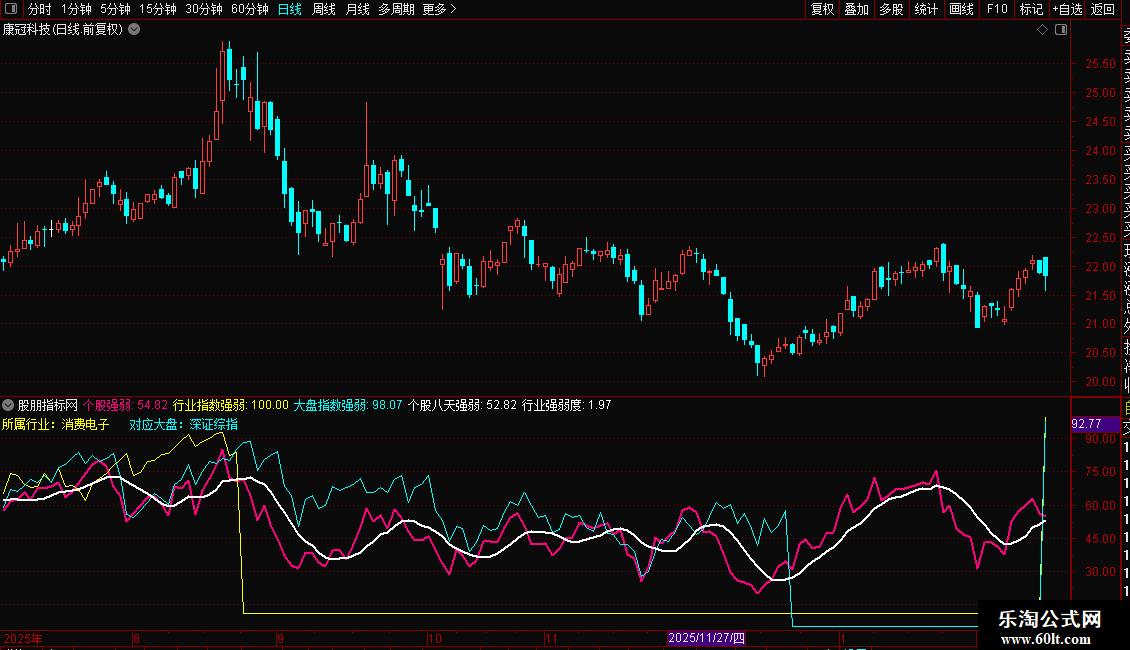The width and height of the screenshot is (1130, 650).
Task: Click the 返回 back button
Action: (1103, 9)
